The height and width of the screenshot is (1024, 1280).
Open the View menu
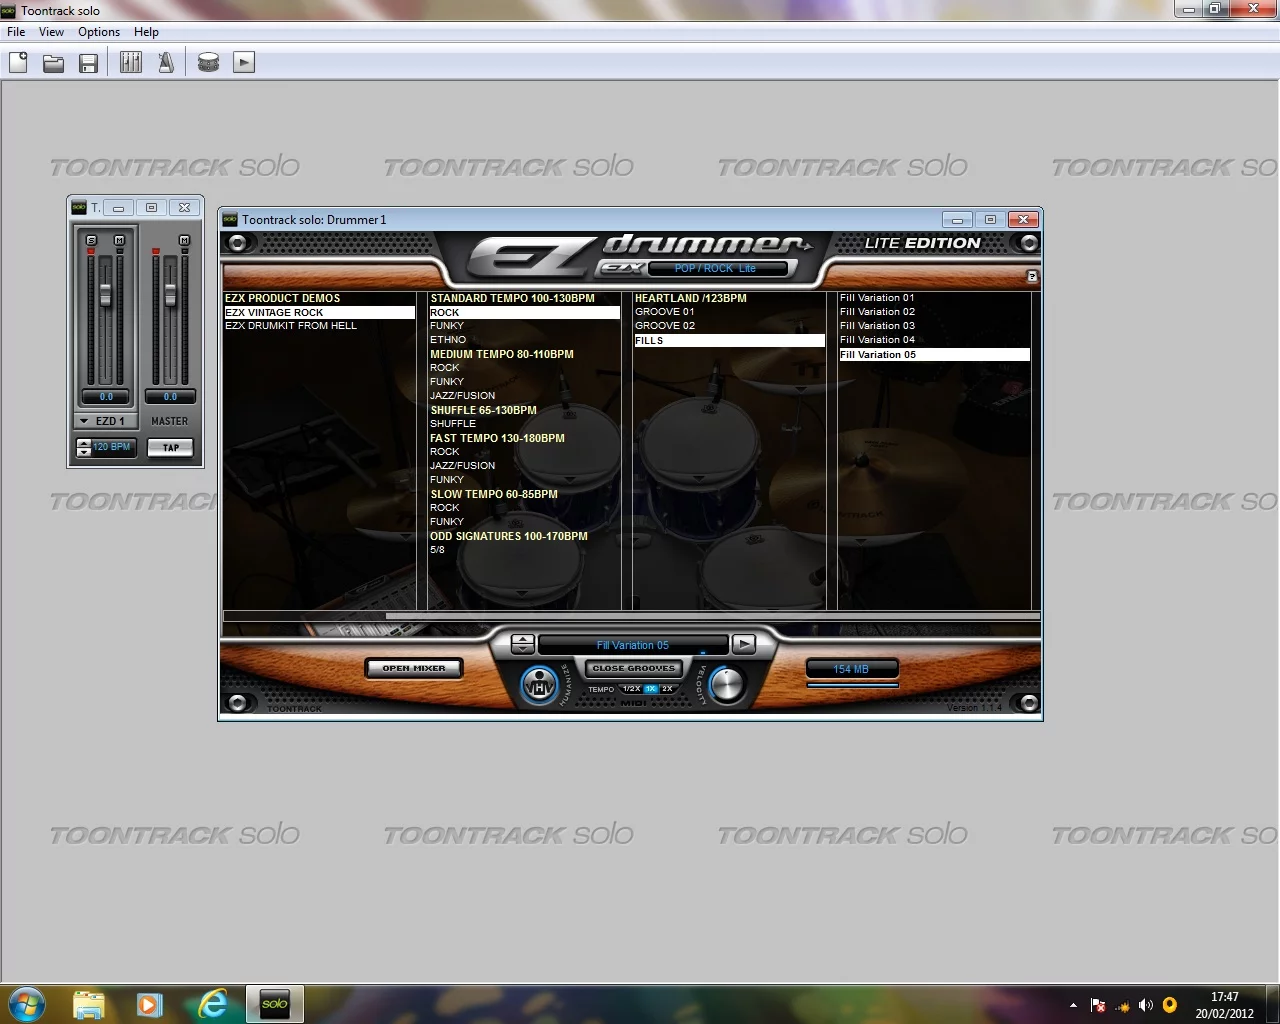click(x=50, y=31)
